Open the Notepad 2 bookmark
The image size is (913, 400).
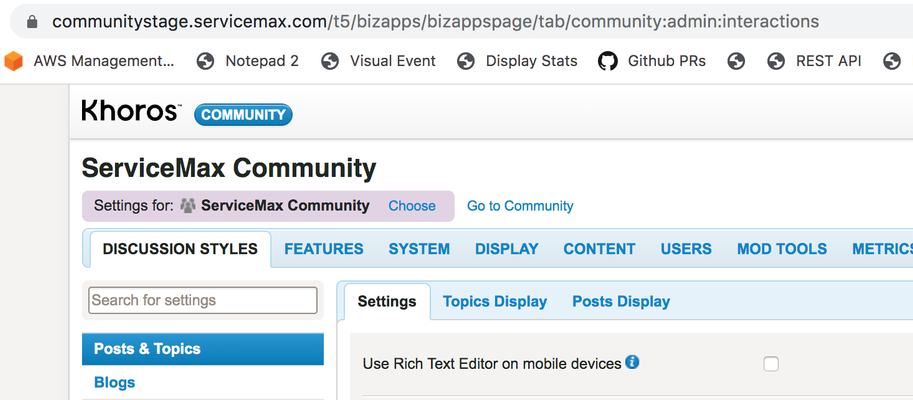coord(247,61)
